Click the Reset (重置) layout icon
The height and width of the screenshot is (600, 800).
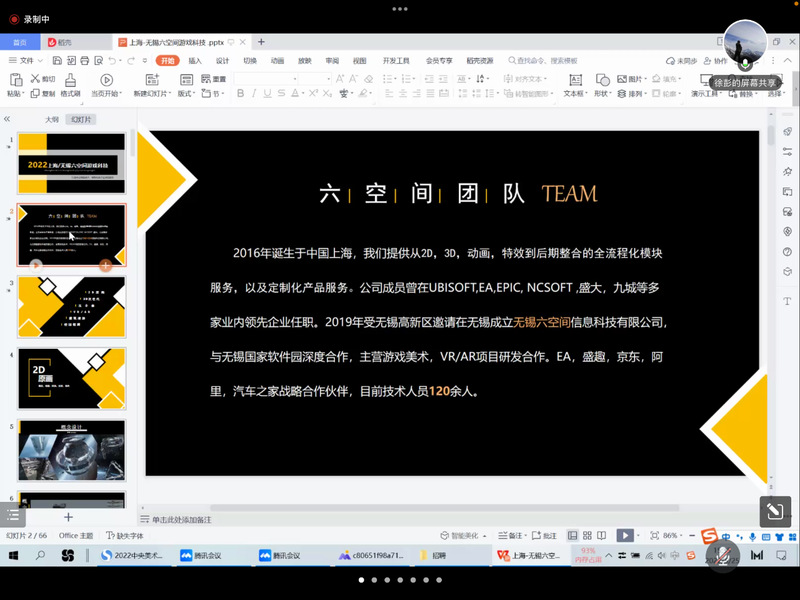206,79
